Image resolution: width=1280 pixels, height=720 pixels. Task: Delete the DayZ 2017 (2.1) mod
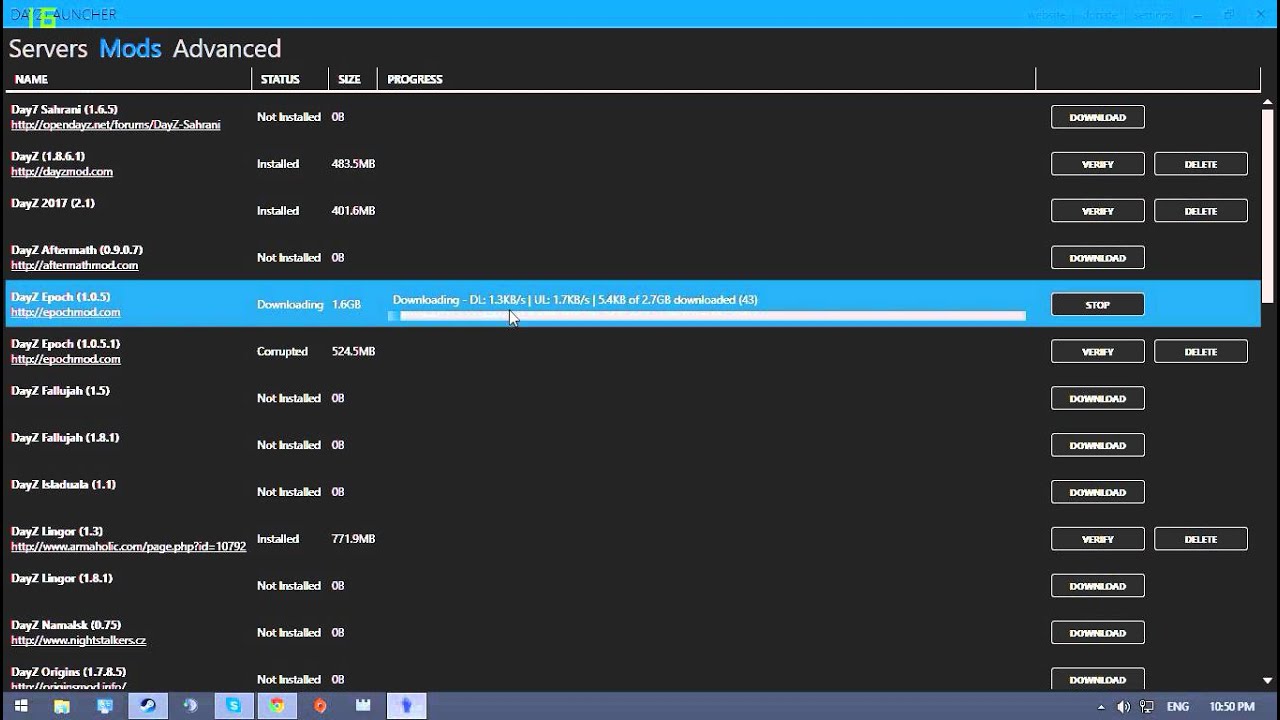point(1200,211)
